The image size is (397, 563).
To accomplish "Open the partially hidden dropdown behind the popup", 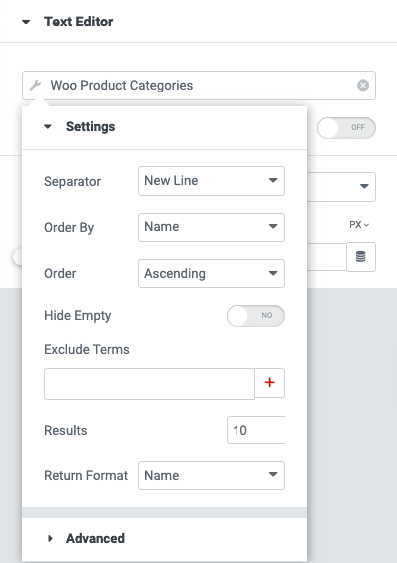I will tap(341, 187).
